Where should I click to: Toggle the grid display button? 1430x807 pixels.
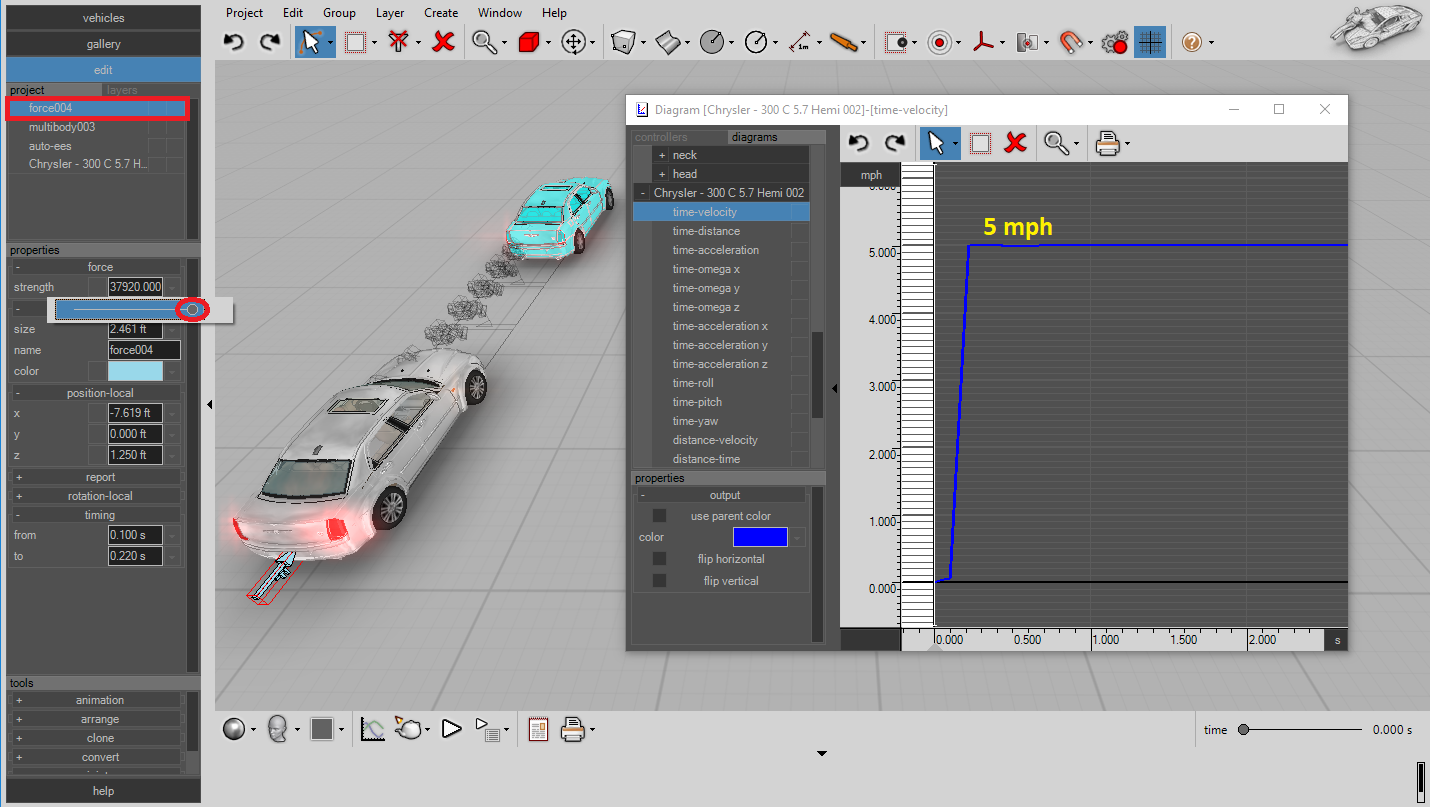1150,42
